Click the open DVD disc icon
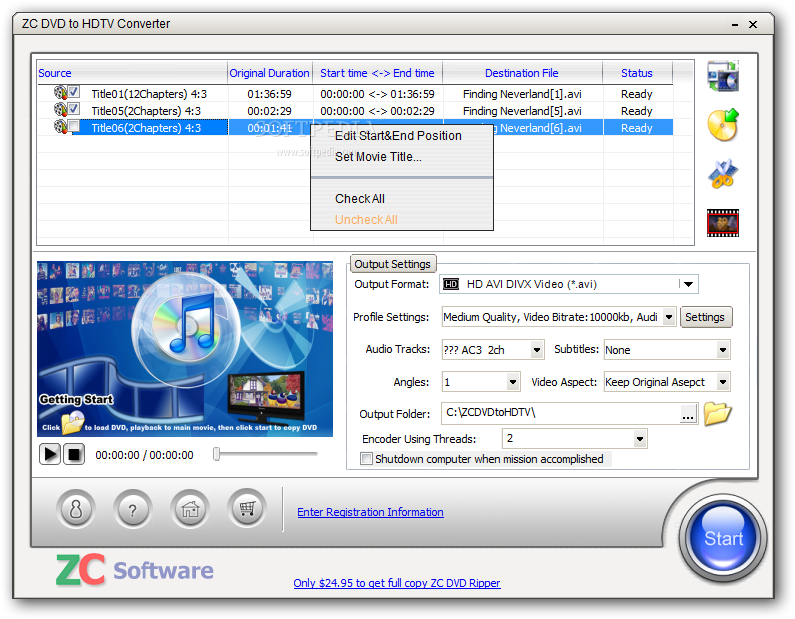 (723, 125)
